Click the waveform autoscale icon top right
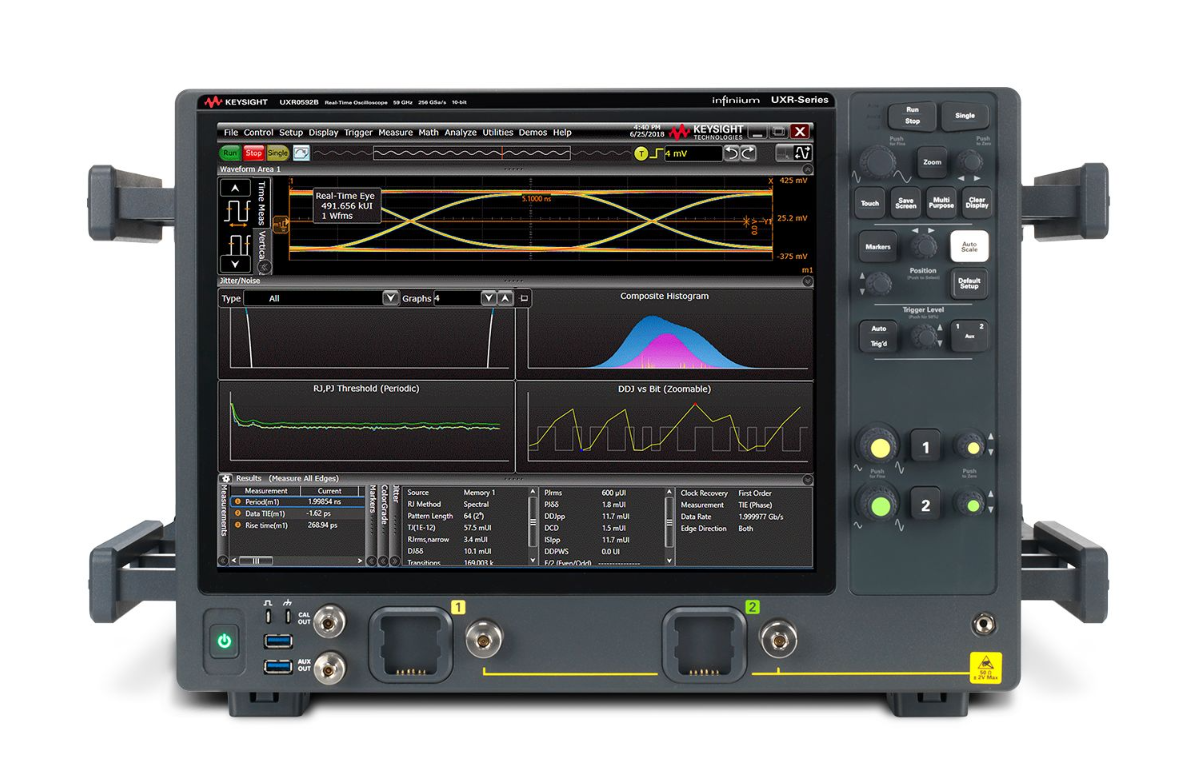 pyautogui.click(x=804, y=153)
